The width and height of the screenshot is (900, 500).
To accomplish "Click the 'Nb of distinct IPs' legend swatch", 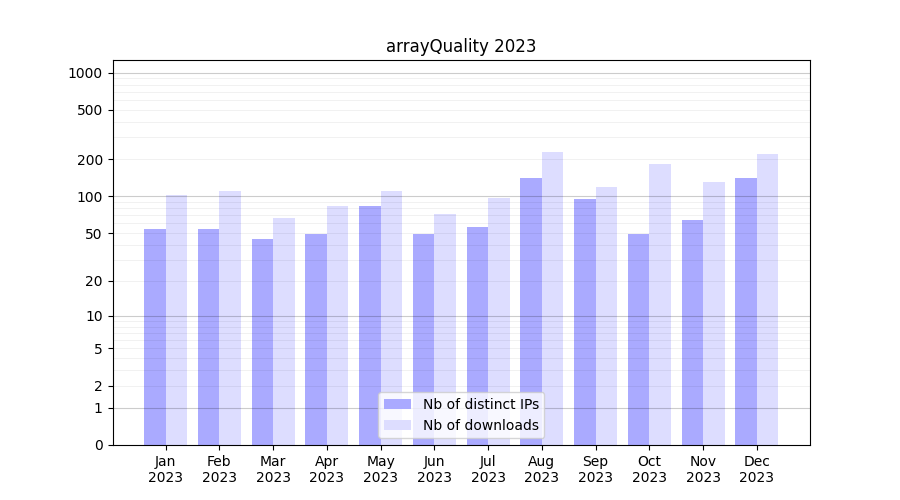I will [x=398, y=404].
